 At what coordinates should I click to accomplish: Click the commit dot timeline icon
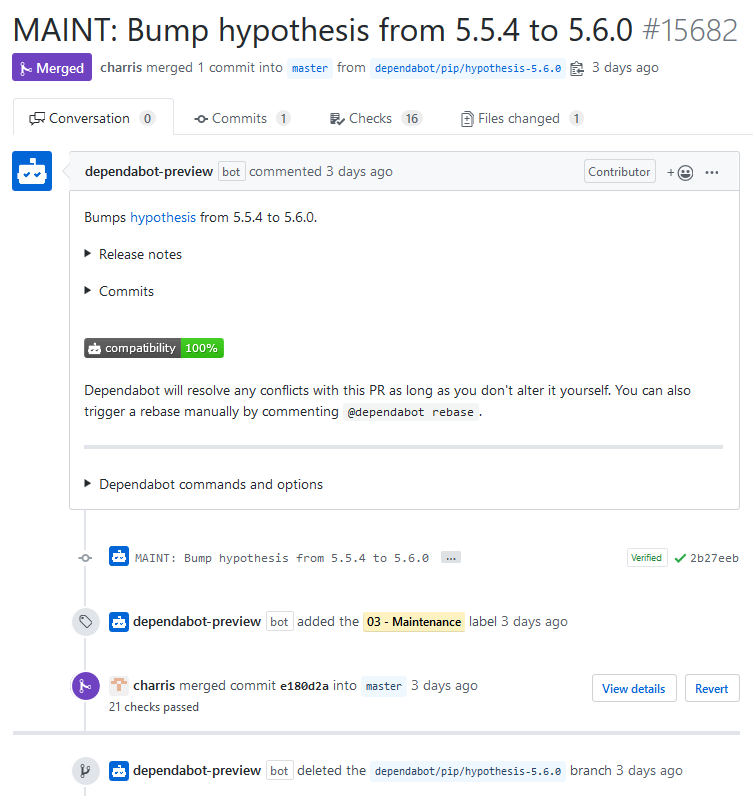pyautogui.click(x=85, y=558)
